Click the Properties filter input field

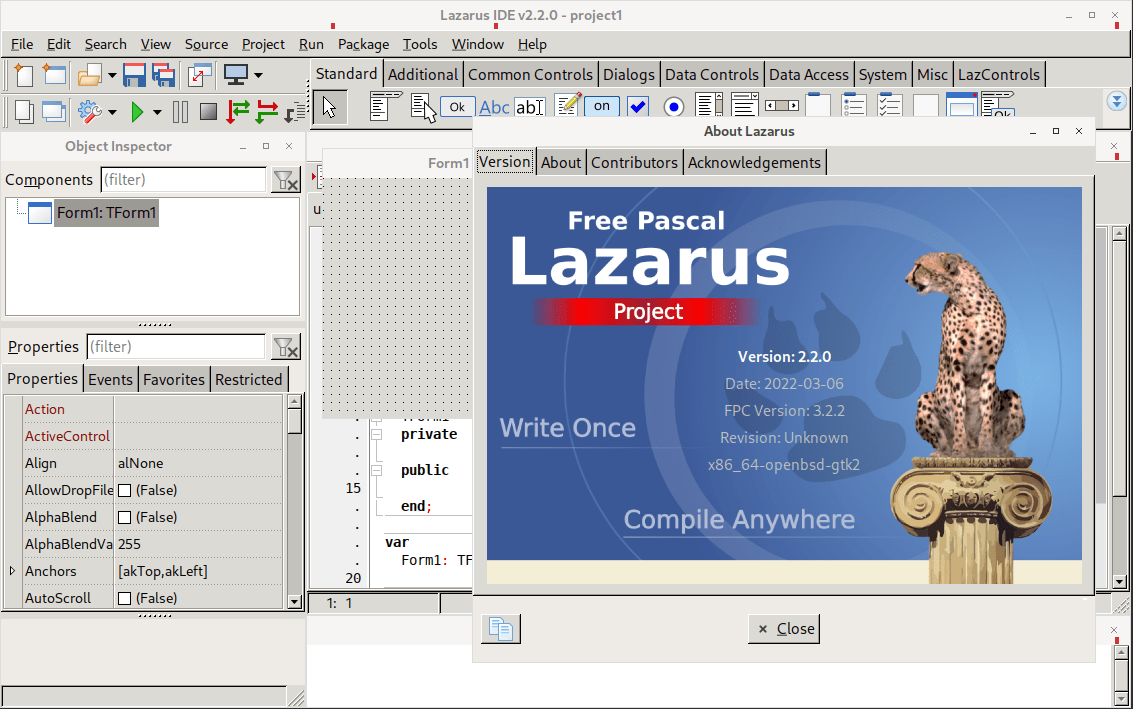click(176, 347)
